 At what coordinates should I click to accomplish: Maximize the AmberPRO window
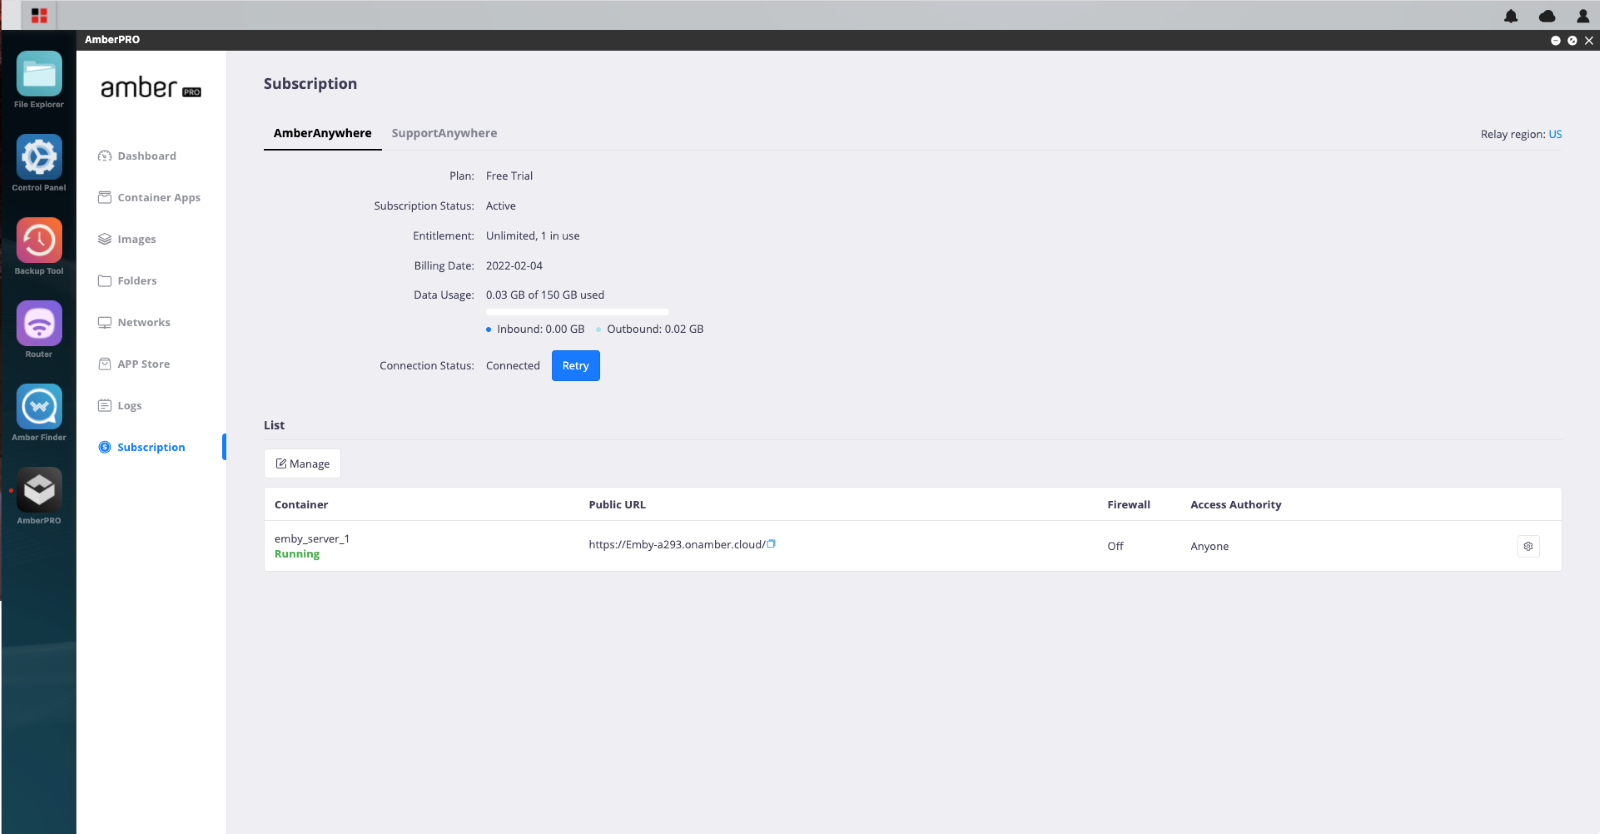coord(1572,41)
